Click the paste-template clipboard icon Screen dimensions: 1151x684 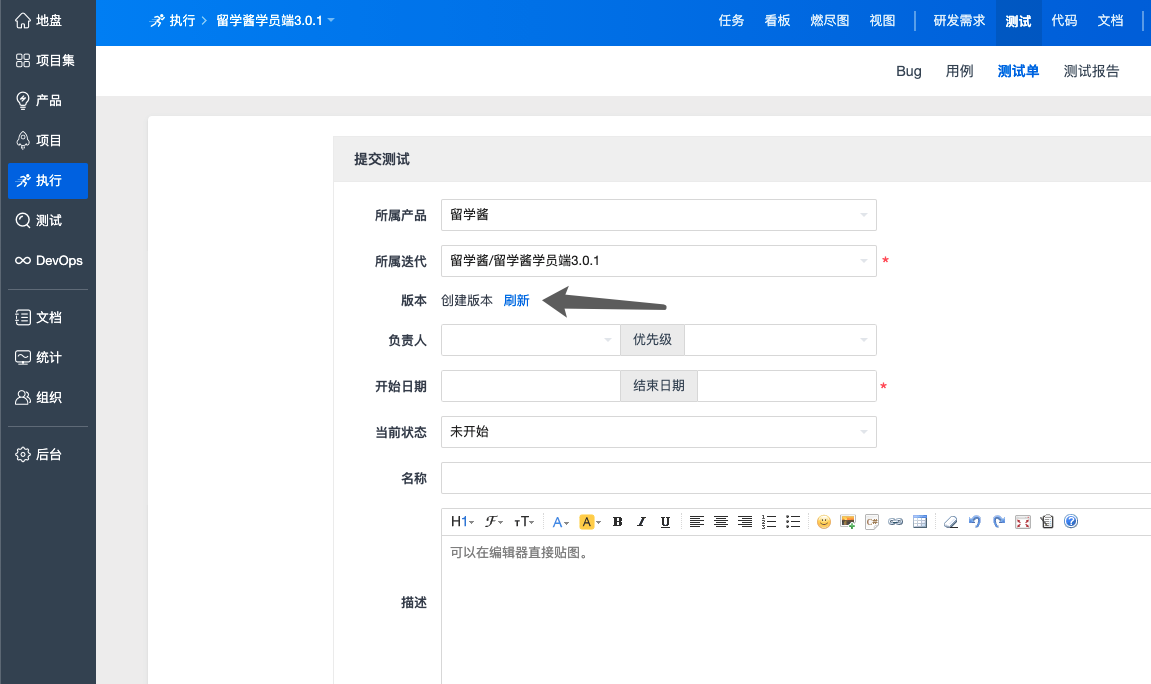[1047, 522]
